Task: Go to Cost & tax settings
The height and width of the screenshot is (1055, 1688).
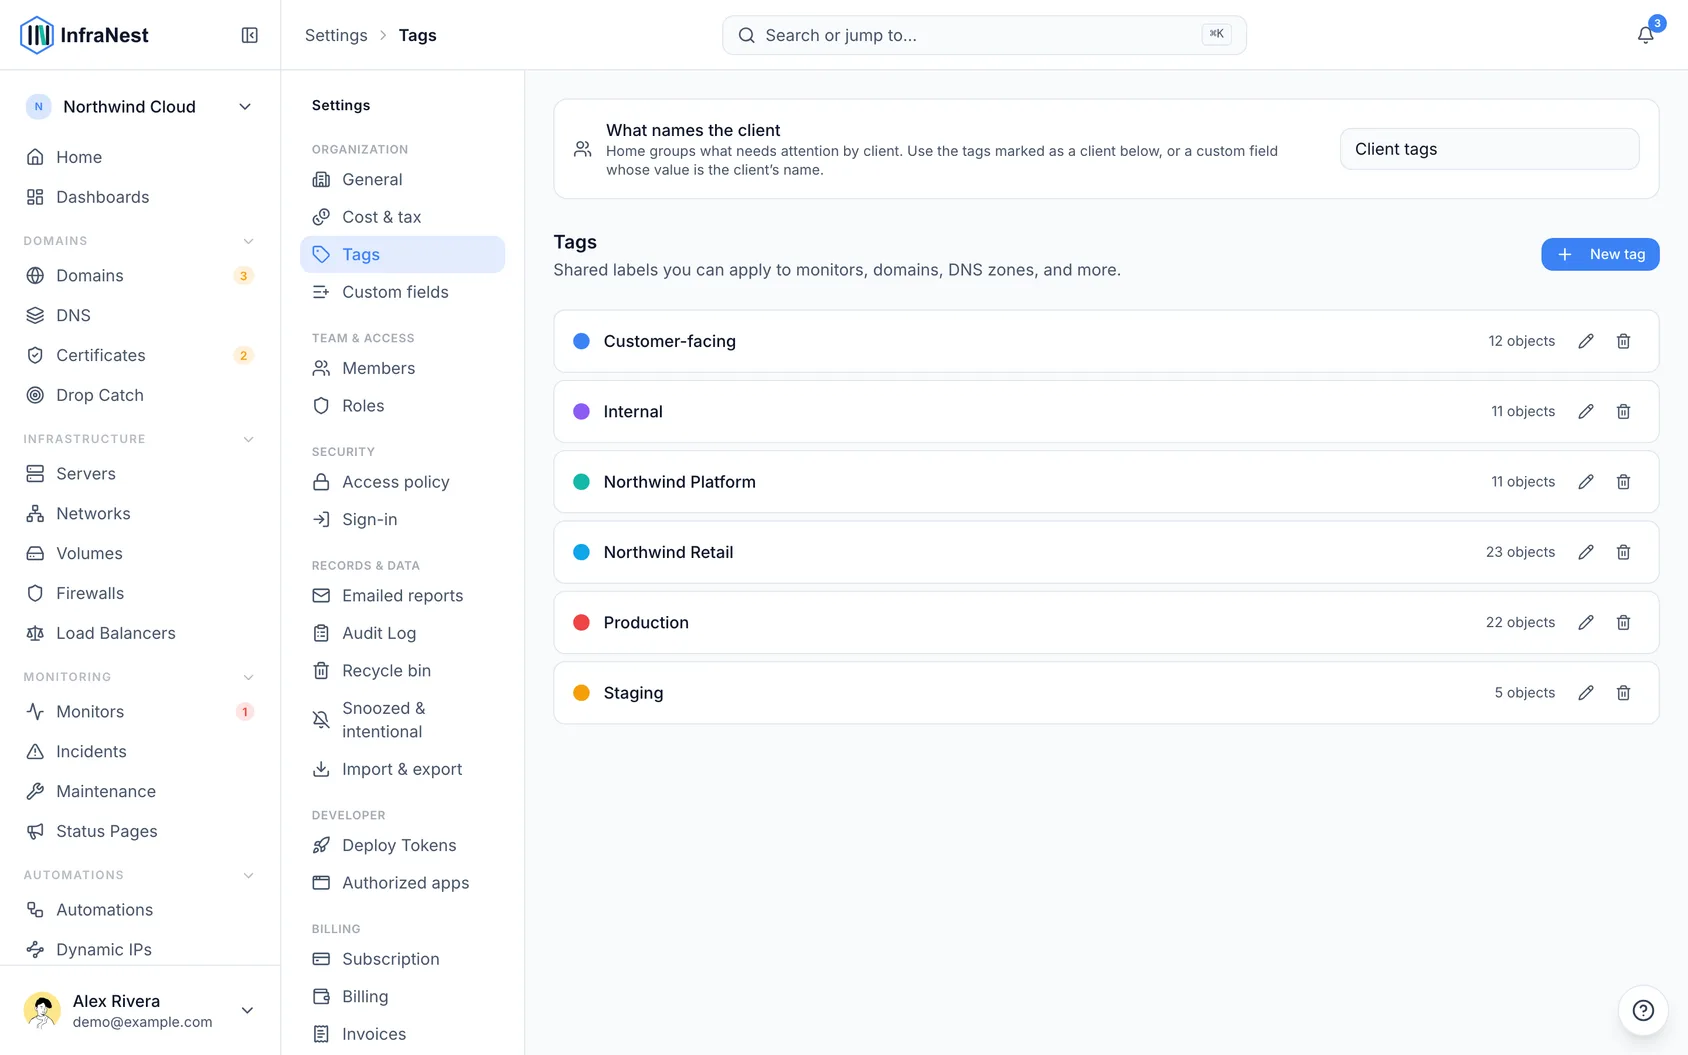Action: coord(402,217)
